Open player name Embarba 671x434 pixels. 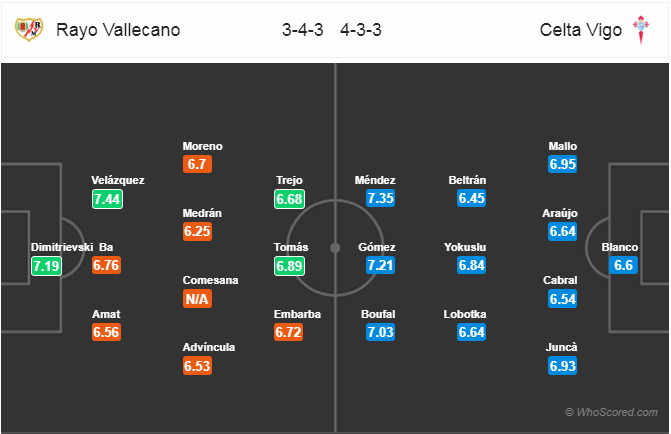(297, 314)
